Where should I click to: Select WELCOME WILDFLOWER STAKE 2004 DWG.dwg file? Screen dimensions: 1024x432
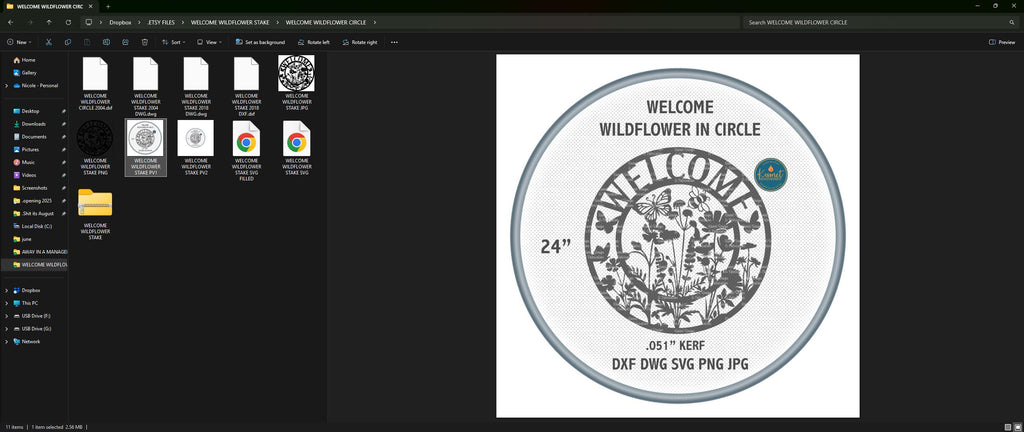(x=146, y=85)
